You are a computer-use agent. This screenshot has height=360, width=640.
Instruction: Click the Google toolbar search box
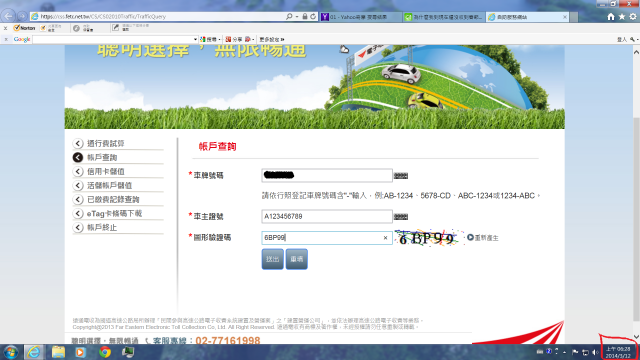(112, 39)
